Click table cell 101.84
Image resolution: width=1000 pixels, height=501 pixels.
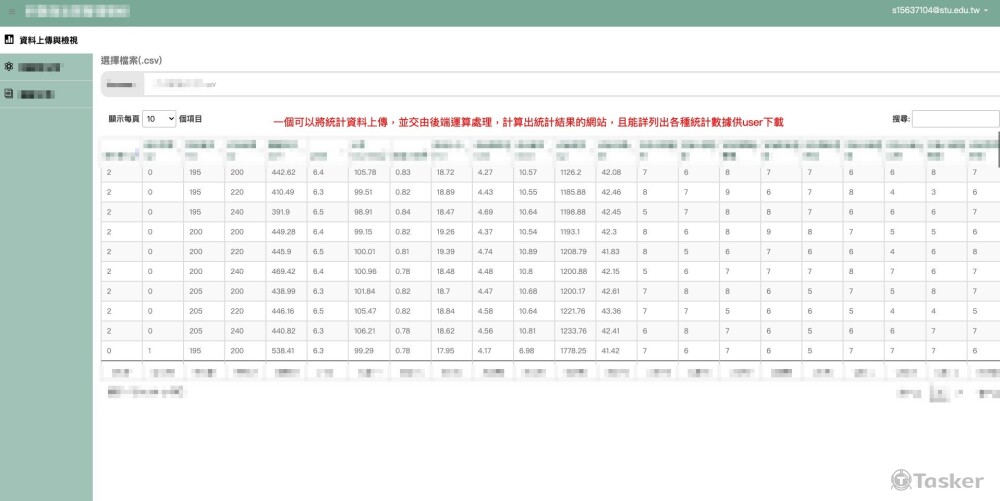369,291
